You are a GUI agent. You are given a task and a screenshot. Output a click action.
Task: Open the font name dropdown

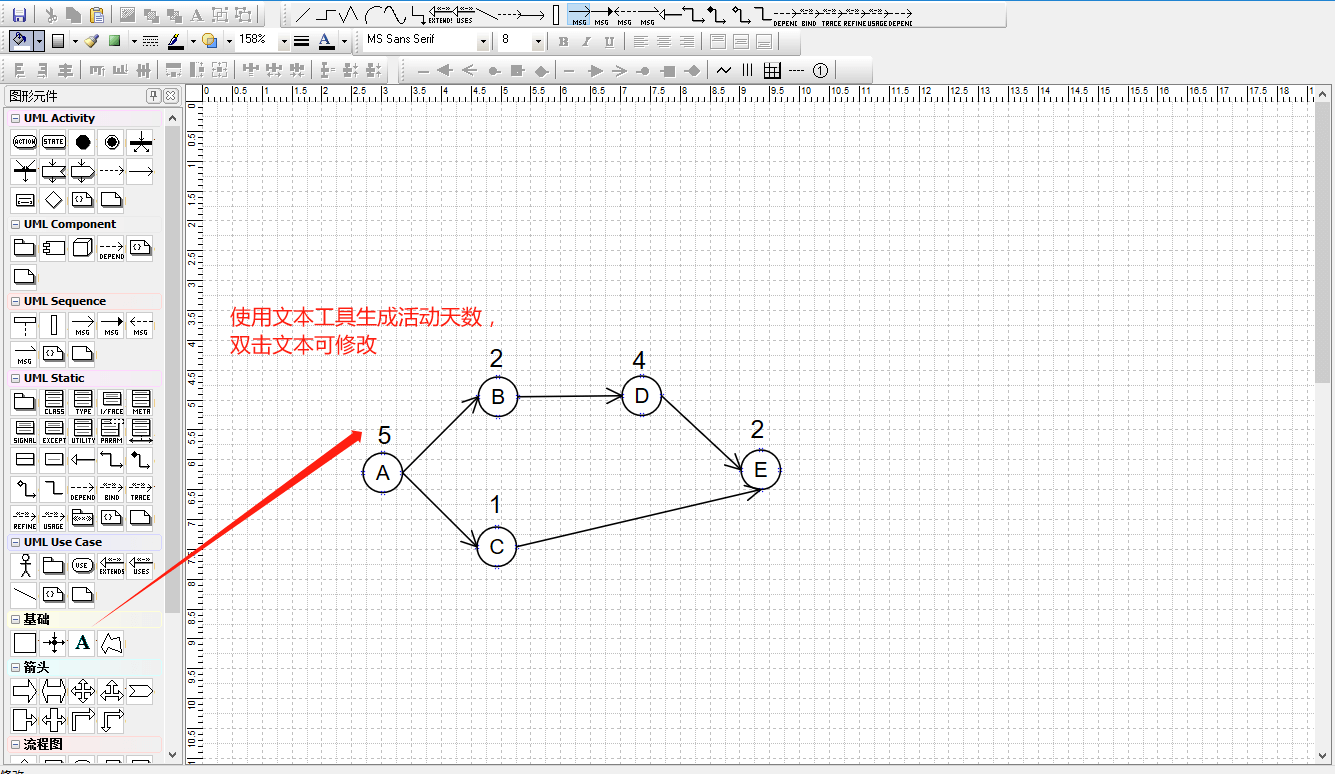[483, 41]
